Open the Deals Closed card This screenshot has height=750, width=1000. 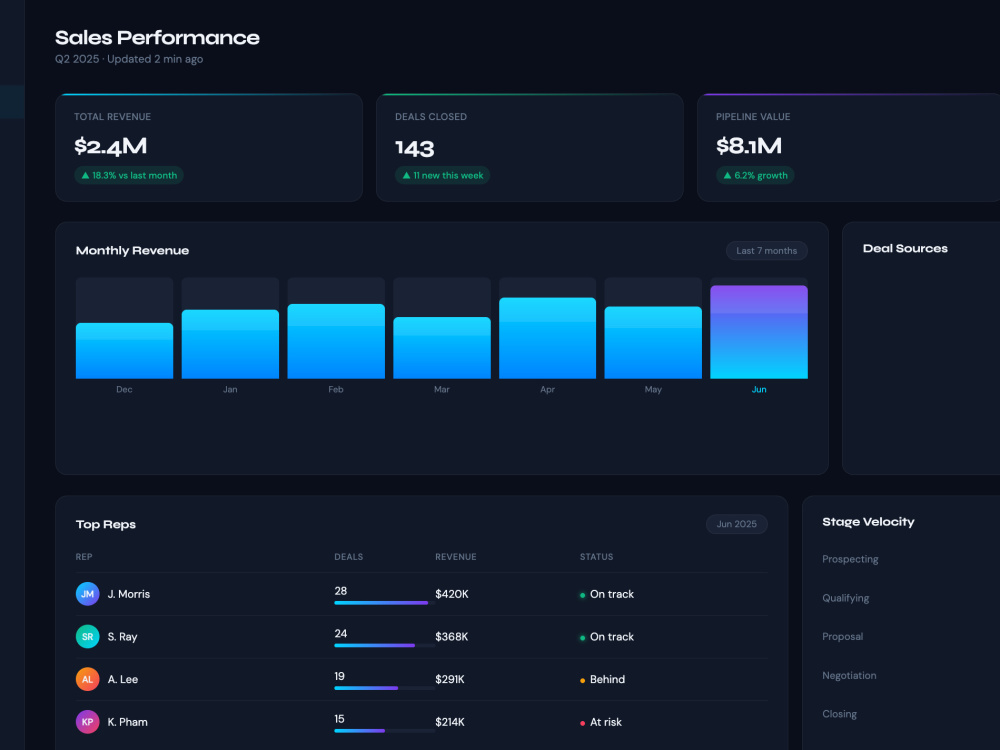point(530,147)
